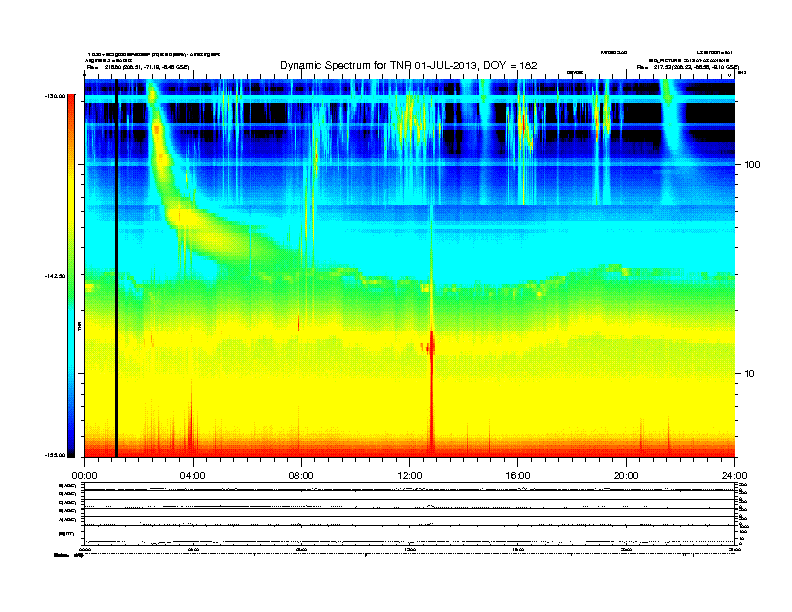
Task: Click the 16:00 time axis label
Action: click(518, 476)
